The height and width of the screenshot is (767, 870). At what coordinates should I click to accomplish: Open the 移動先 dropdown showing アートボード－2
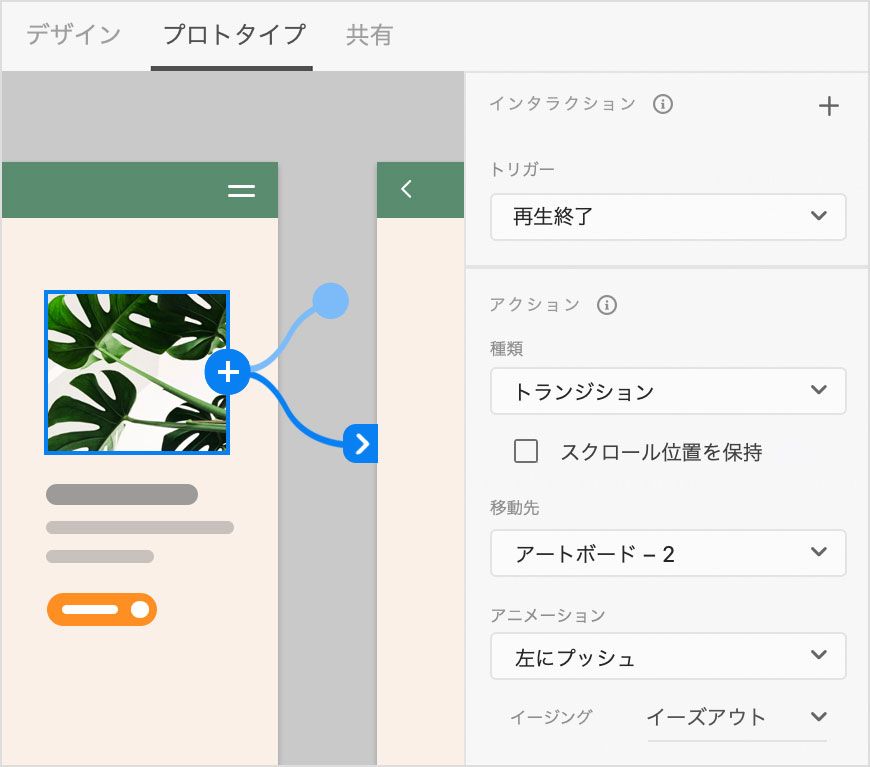[668, 553]
